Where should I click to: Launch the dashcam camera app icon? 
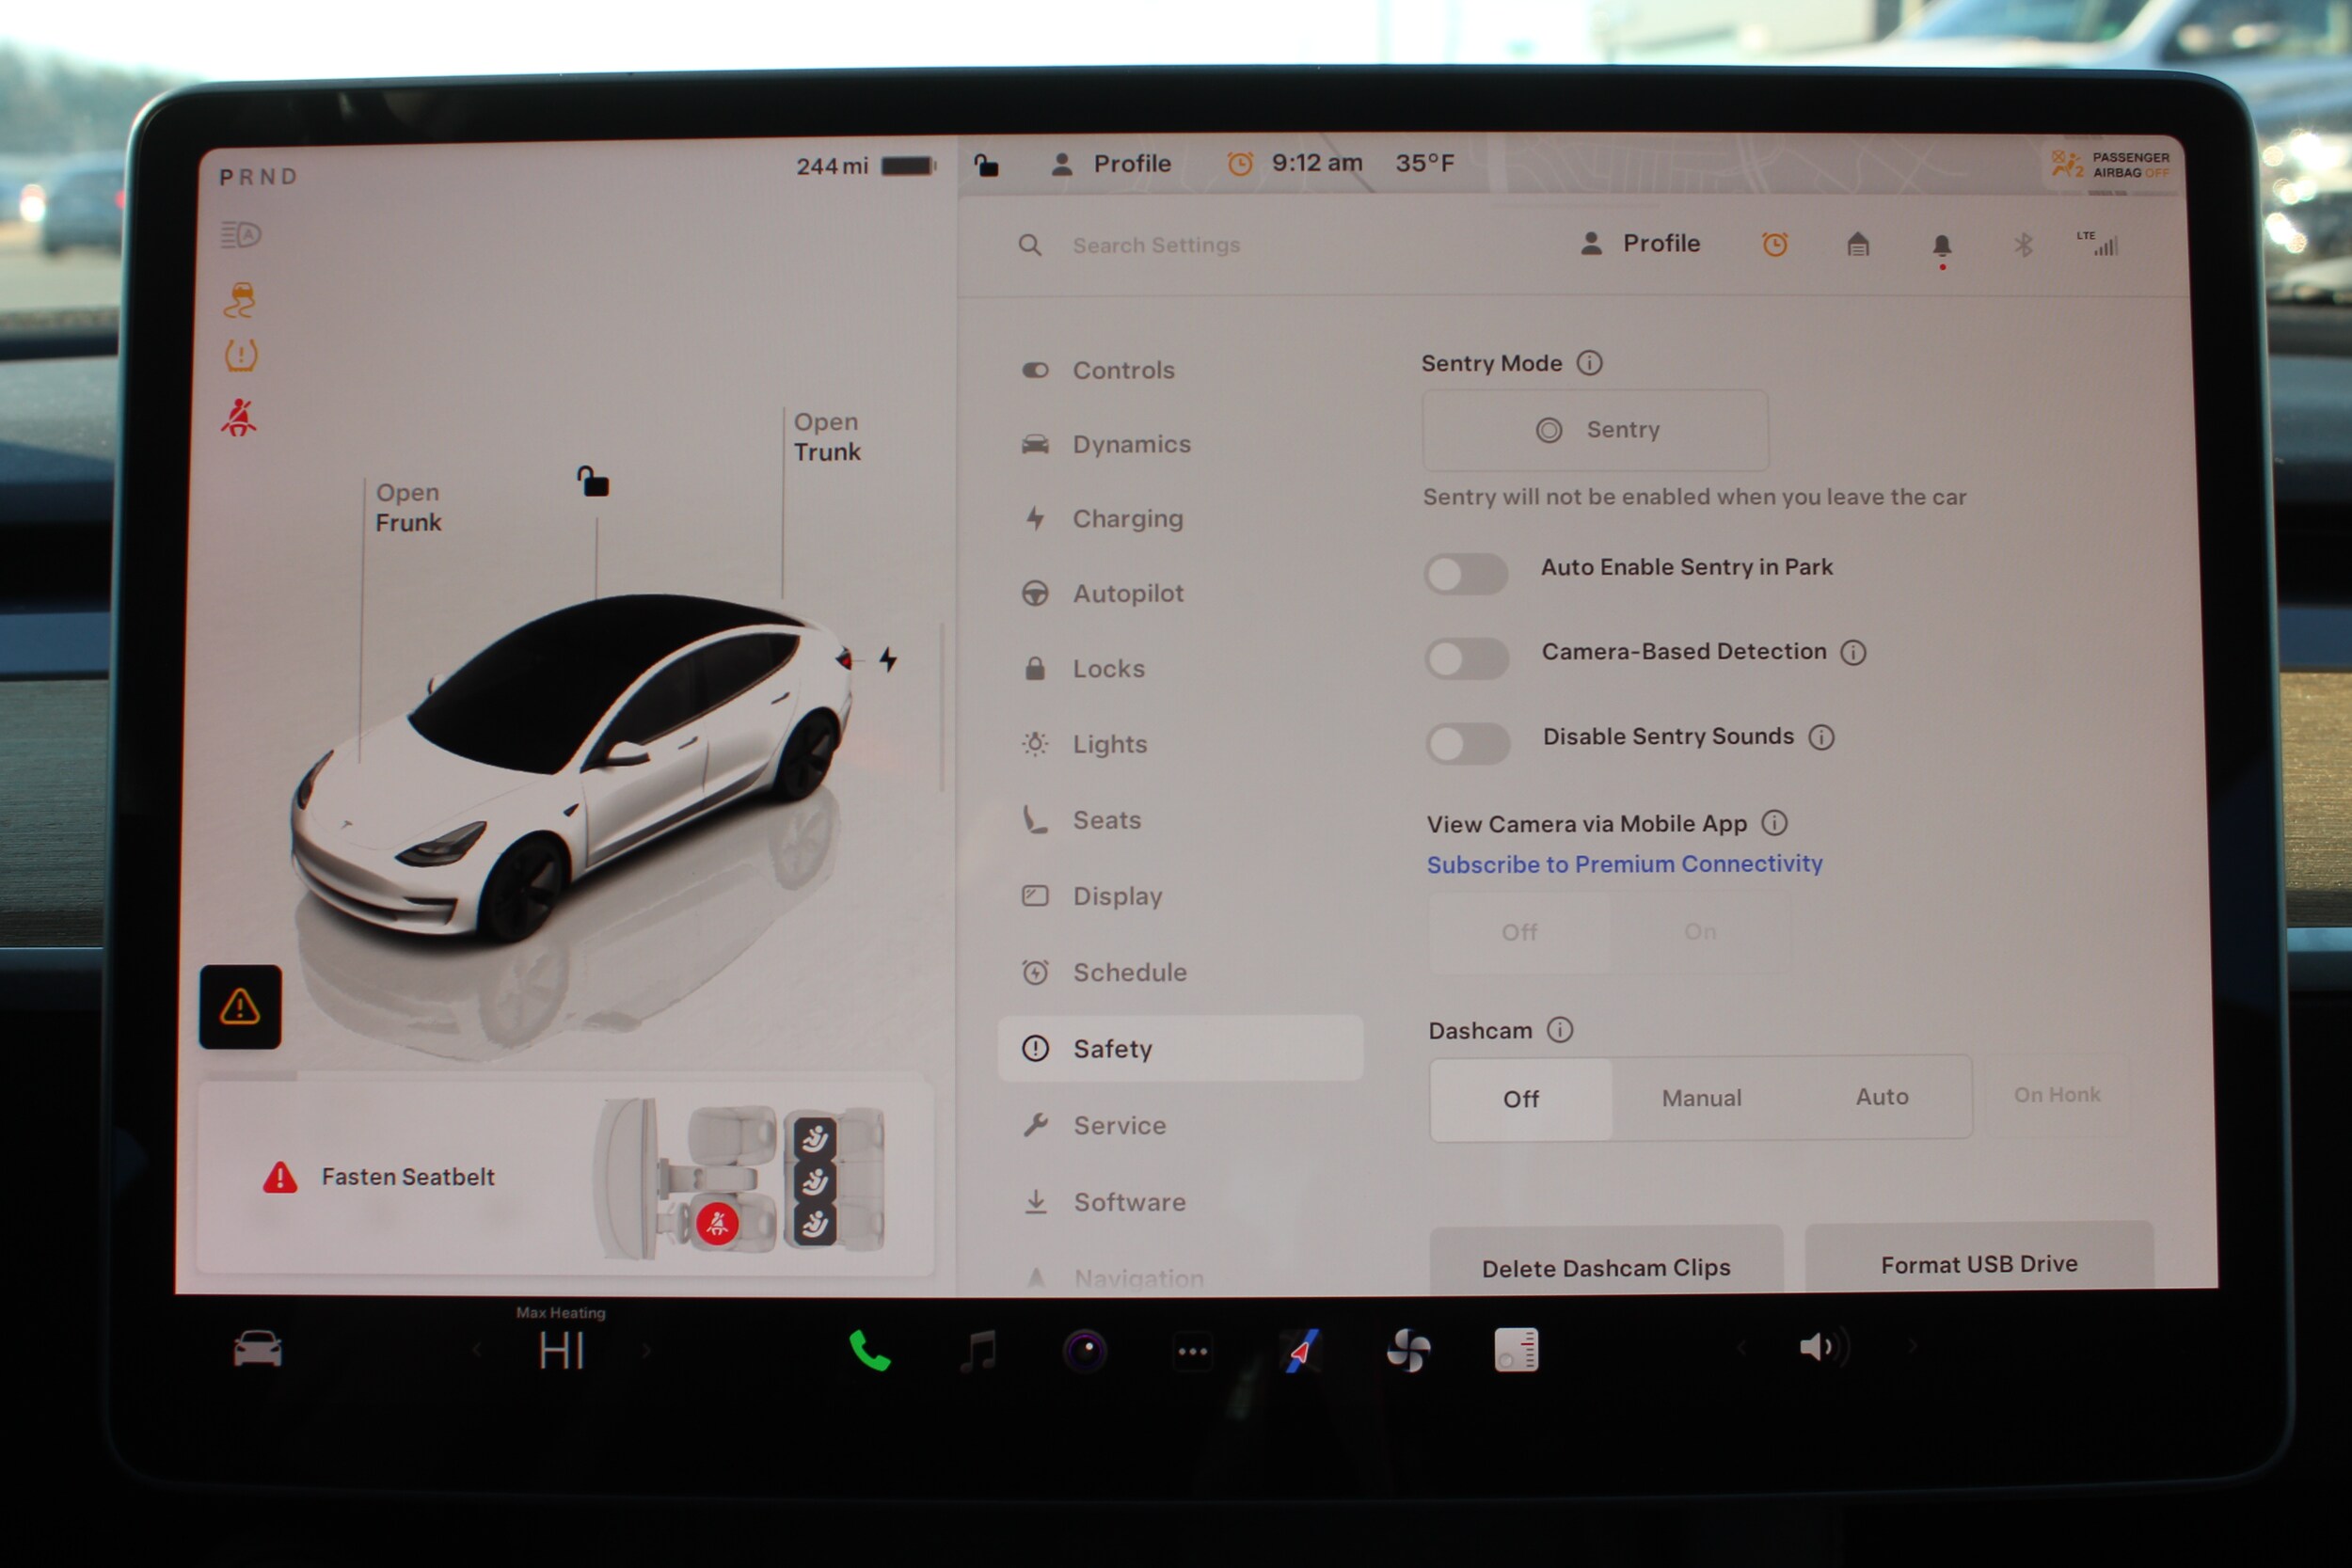click(x=1084, y=1351)
